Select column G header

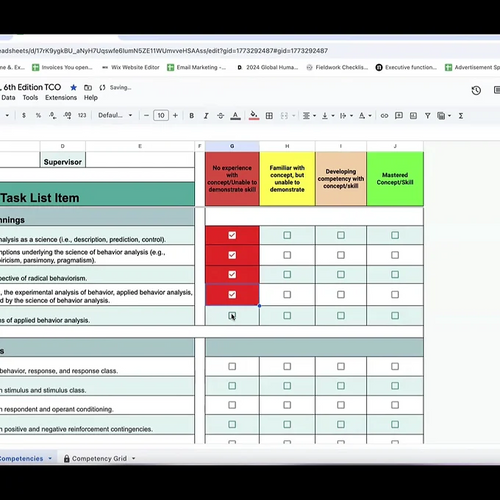[232, 146]
